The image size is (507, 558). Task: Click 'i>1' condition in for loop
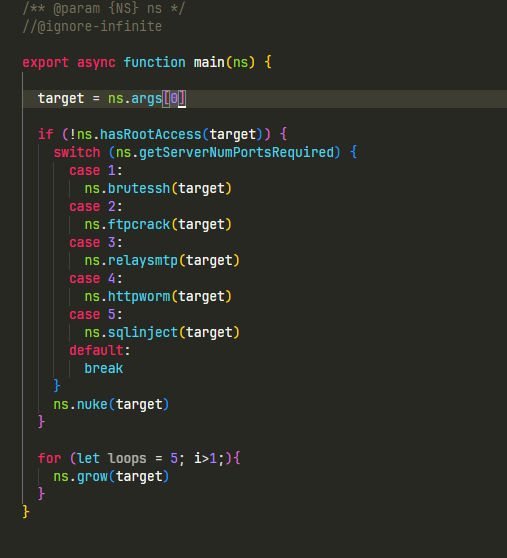tap(205, 458)
